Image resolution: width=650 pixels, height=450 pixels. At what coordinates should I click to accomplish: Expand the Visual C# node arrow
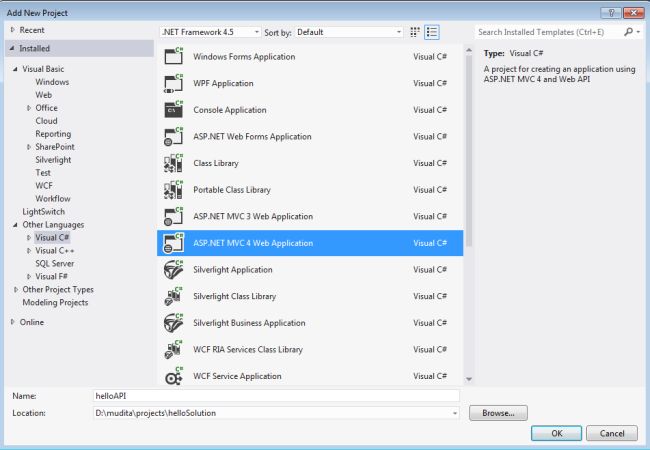(29, 237)
